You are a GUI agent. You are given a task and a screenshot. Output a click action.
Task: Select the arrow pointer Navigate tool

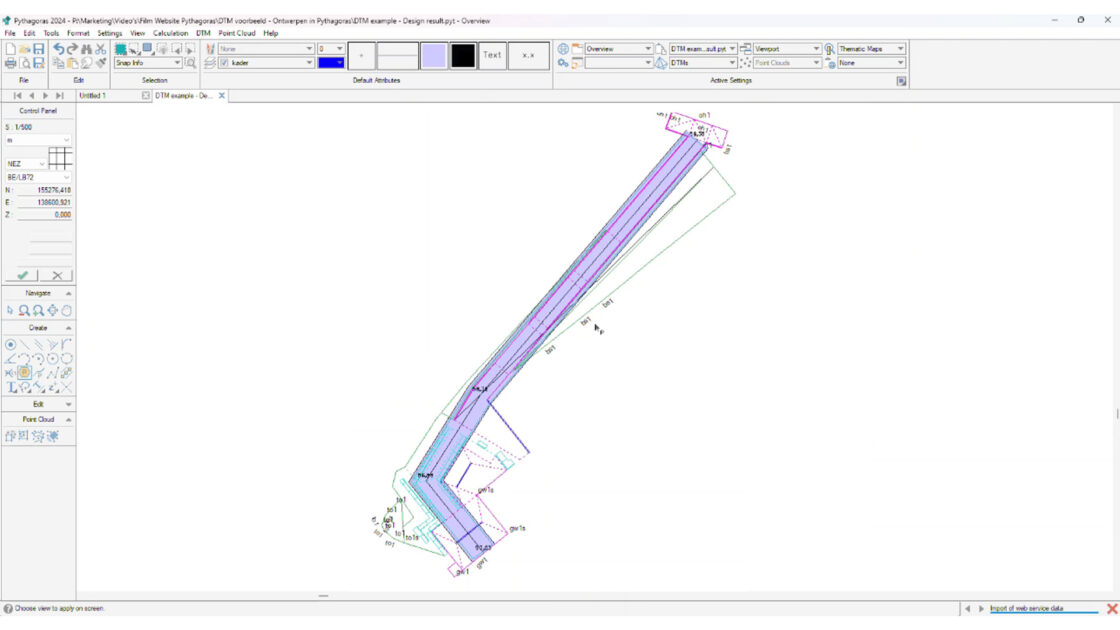coord(10,311)
